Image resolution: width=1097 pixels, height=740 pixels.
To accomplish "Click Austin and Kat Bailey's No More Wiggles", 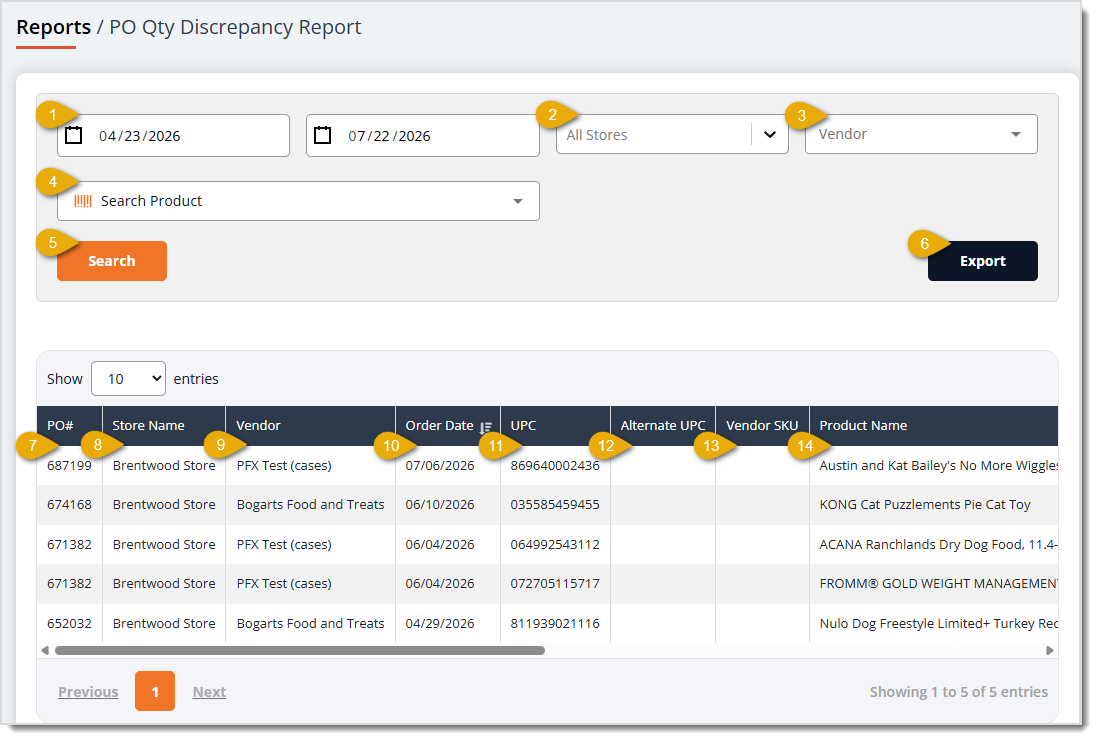I will click(938, 466).
